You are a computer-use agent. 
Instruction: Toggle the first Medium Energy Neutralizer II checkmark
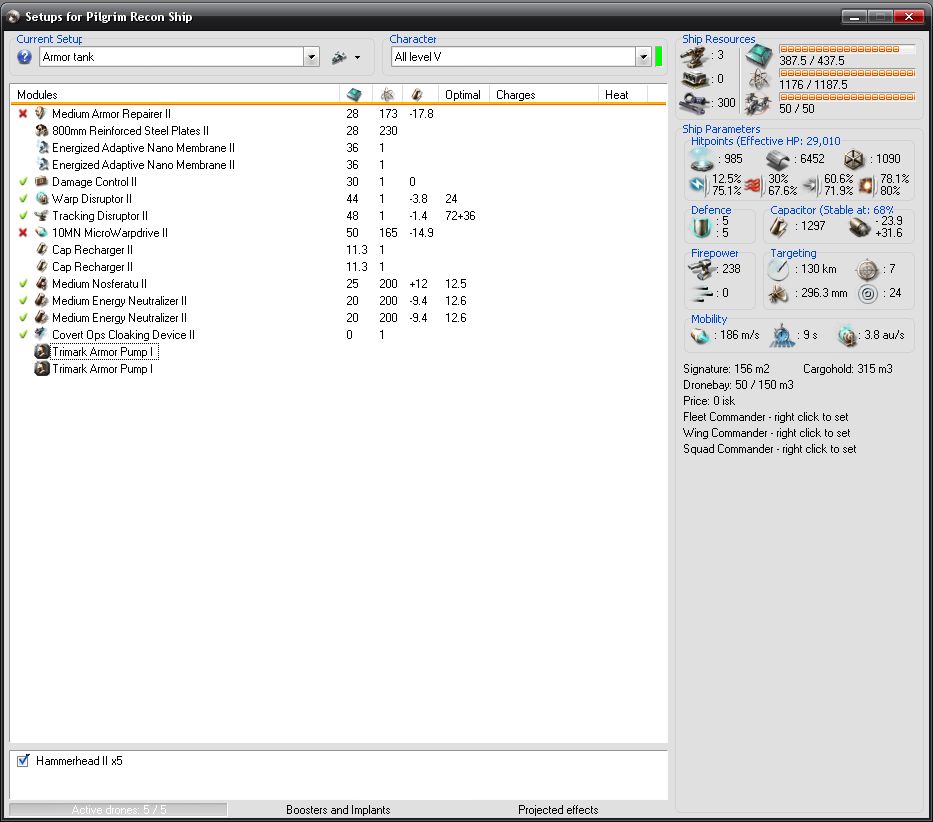pyautogui.click(x=23, y=301)
